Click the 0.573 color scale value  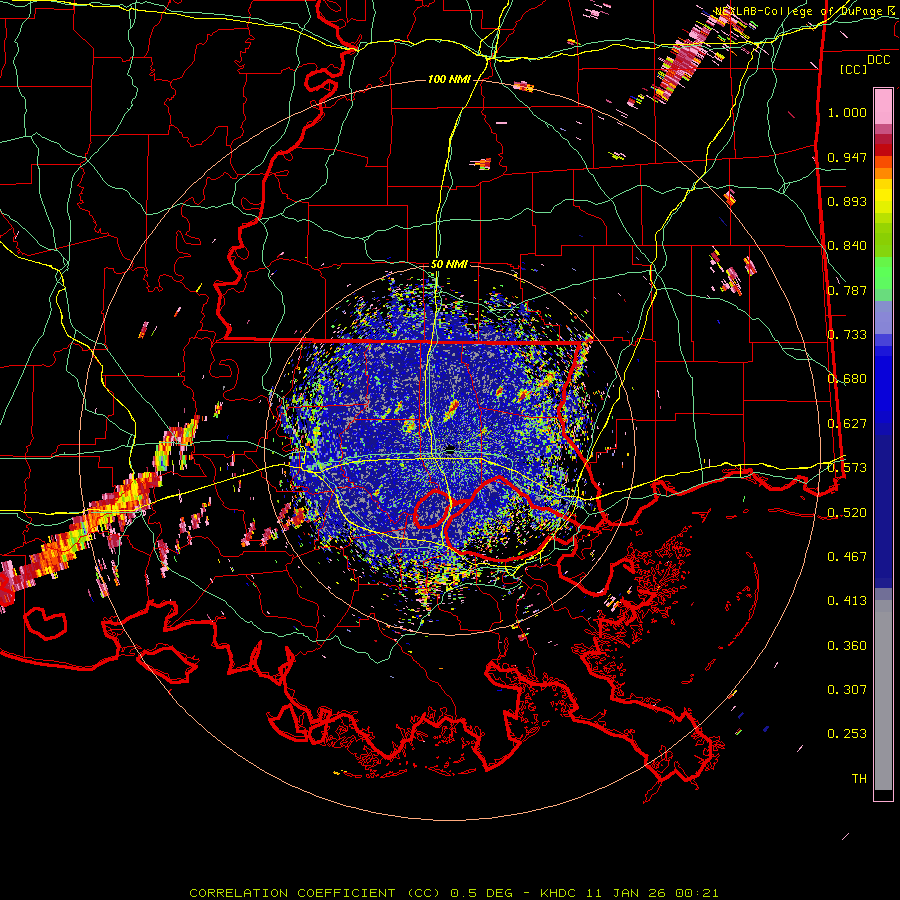(x=847, y=468)
